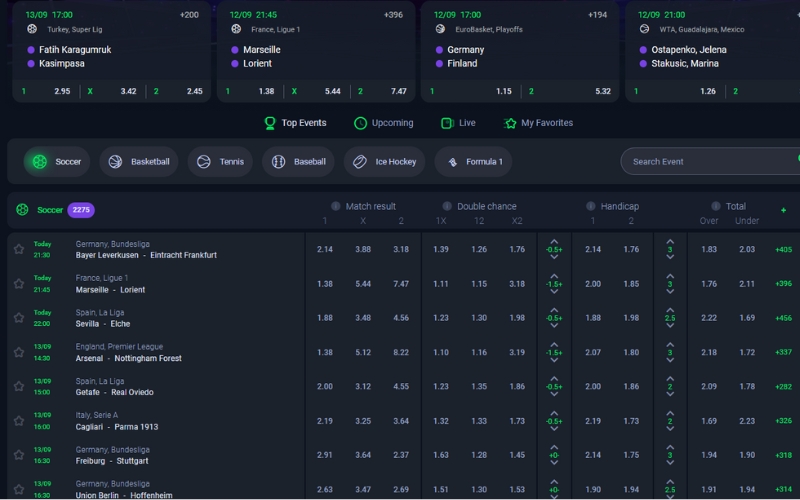
Task: Click info icon next to Double chance
Action: [447, 206]
